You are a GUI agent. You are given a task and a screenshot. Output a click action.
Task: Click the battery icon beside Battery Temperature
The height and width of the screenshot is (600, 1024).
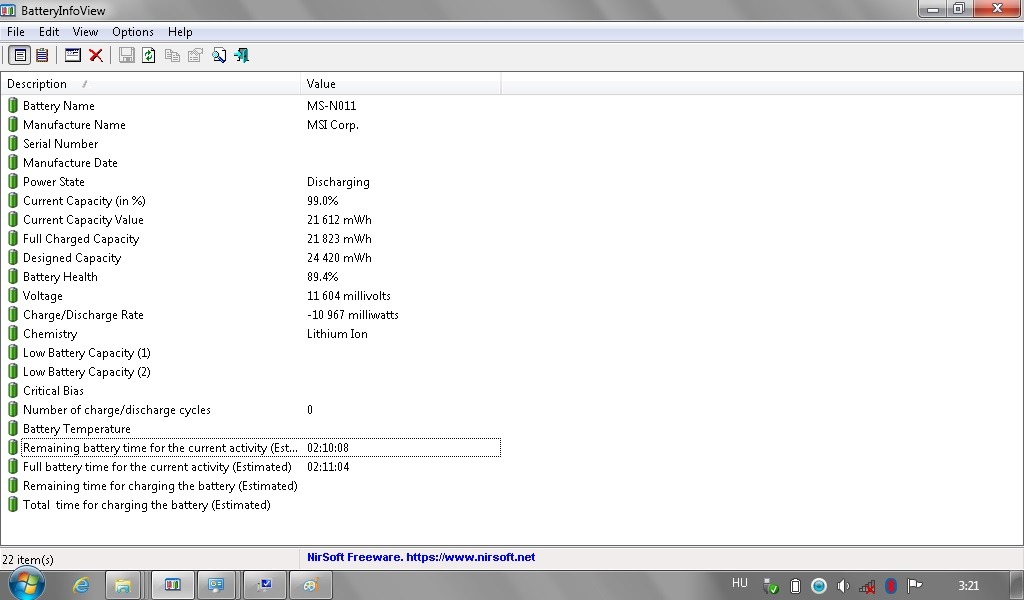(12, 428)
